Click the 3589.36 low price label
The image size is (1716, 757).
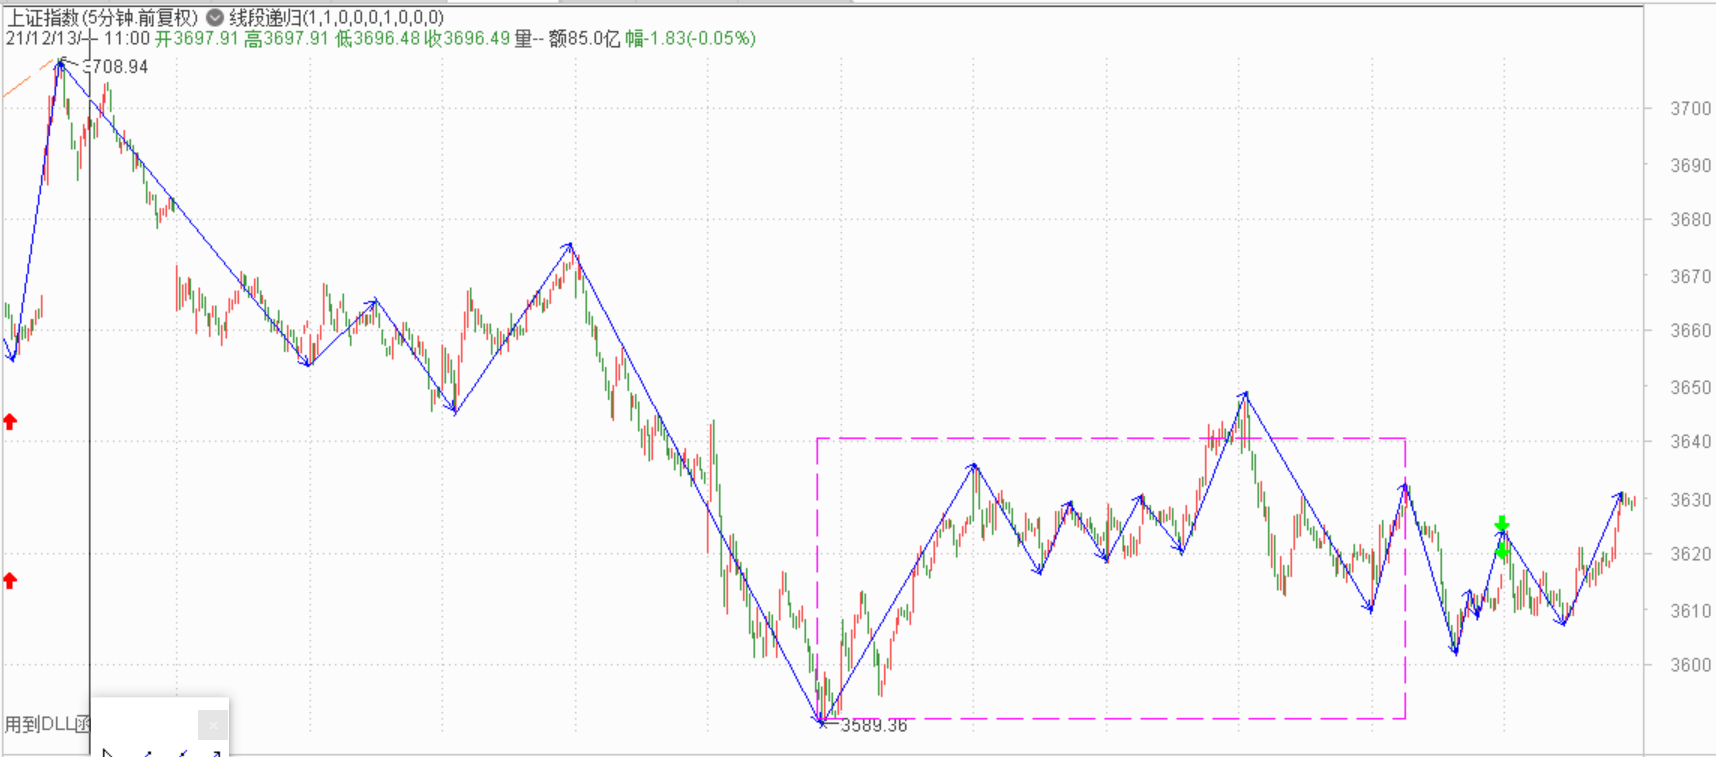click(873, 726)
